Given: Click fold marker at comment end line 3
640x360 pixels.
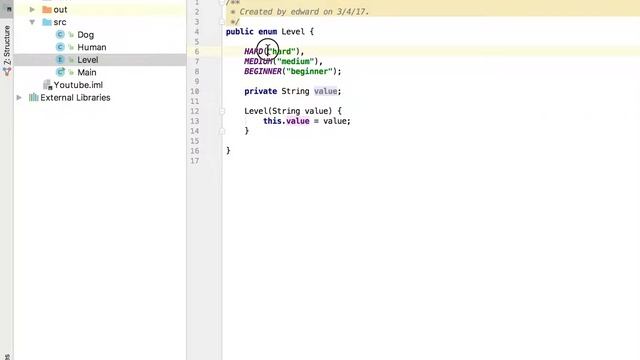Looking at the screenshot, I should click(222, 22).
